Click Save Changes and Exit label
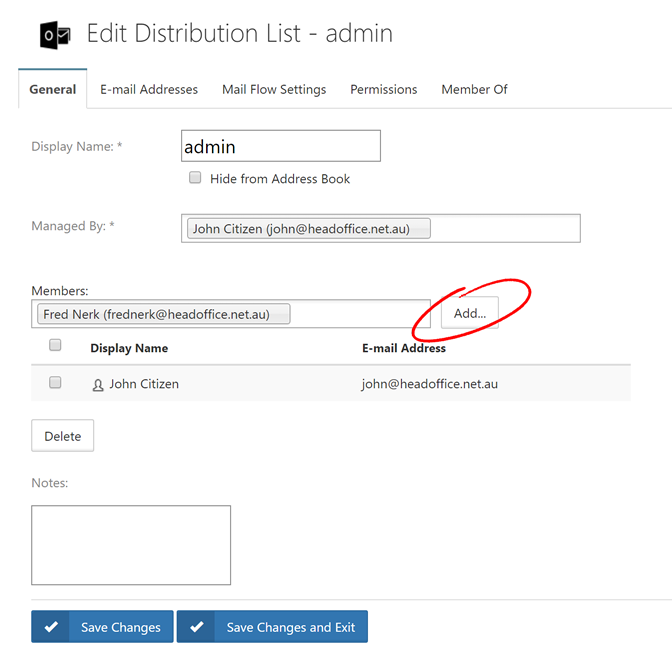The height and width of the screenshot is (671, 672). pyautogui.click(x=291, y=627)
